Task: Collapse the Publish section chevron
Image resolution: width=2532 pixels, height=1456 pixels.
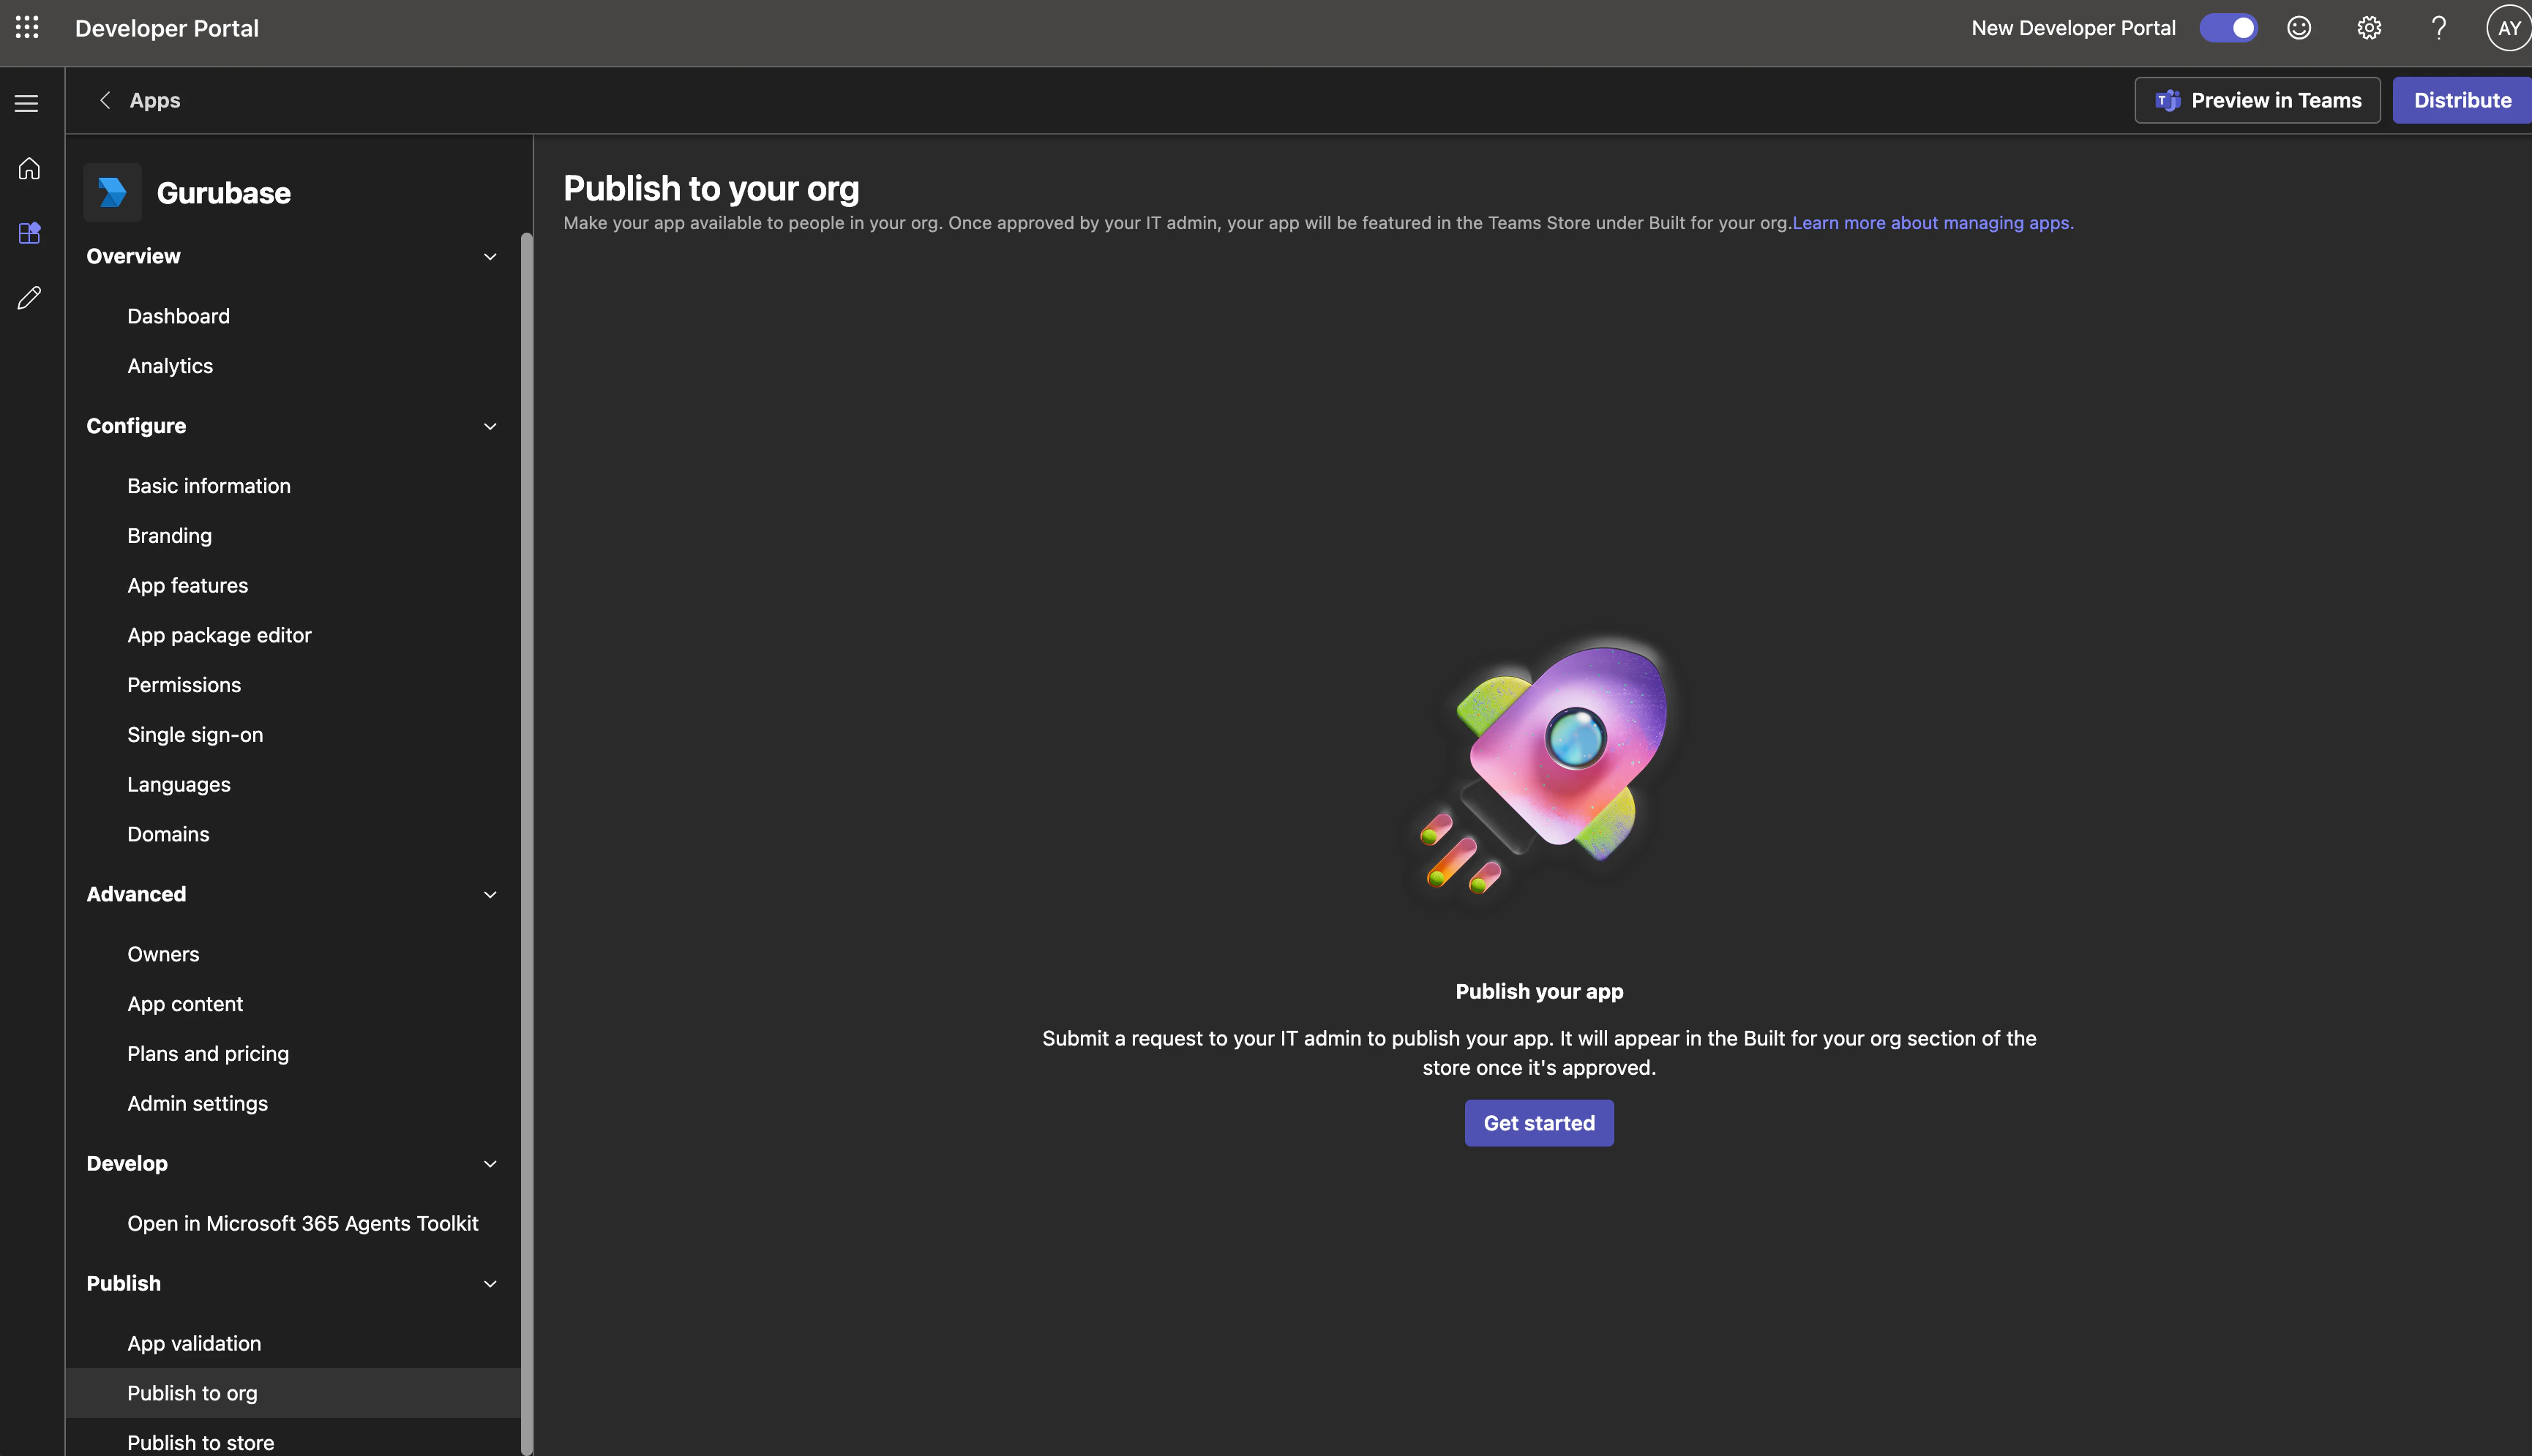Action: 490,1284
